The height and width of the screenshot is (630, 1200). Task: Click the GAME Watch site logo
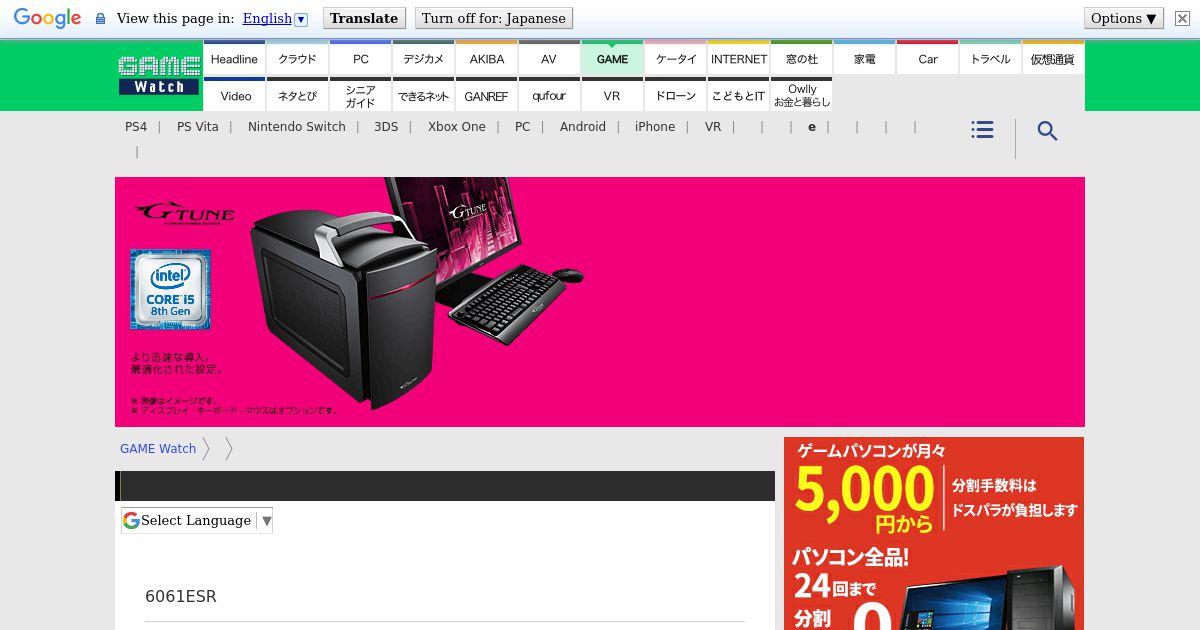coord(159,75)
